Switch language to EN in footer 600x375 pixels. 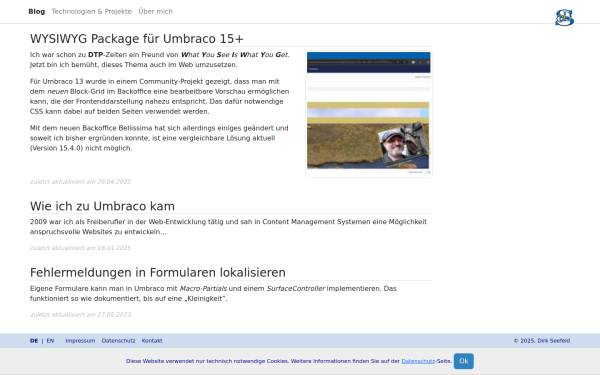pyautogui.click(x=50, y=341)
